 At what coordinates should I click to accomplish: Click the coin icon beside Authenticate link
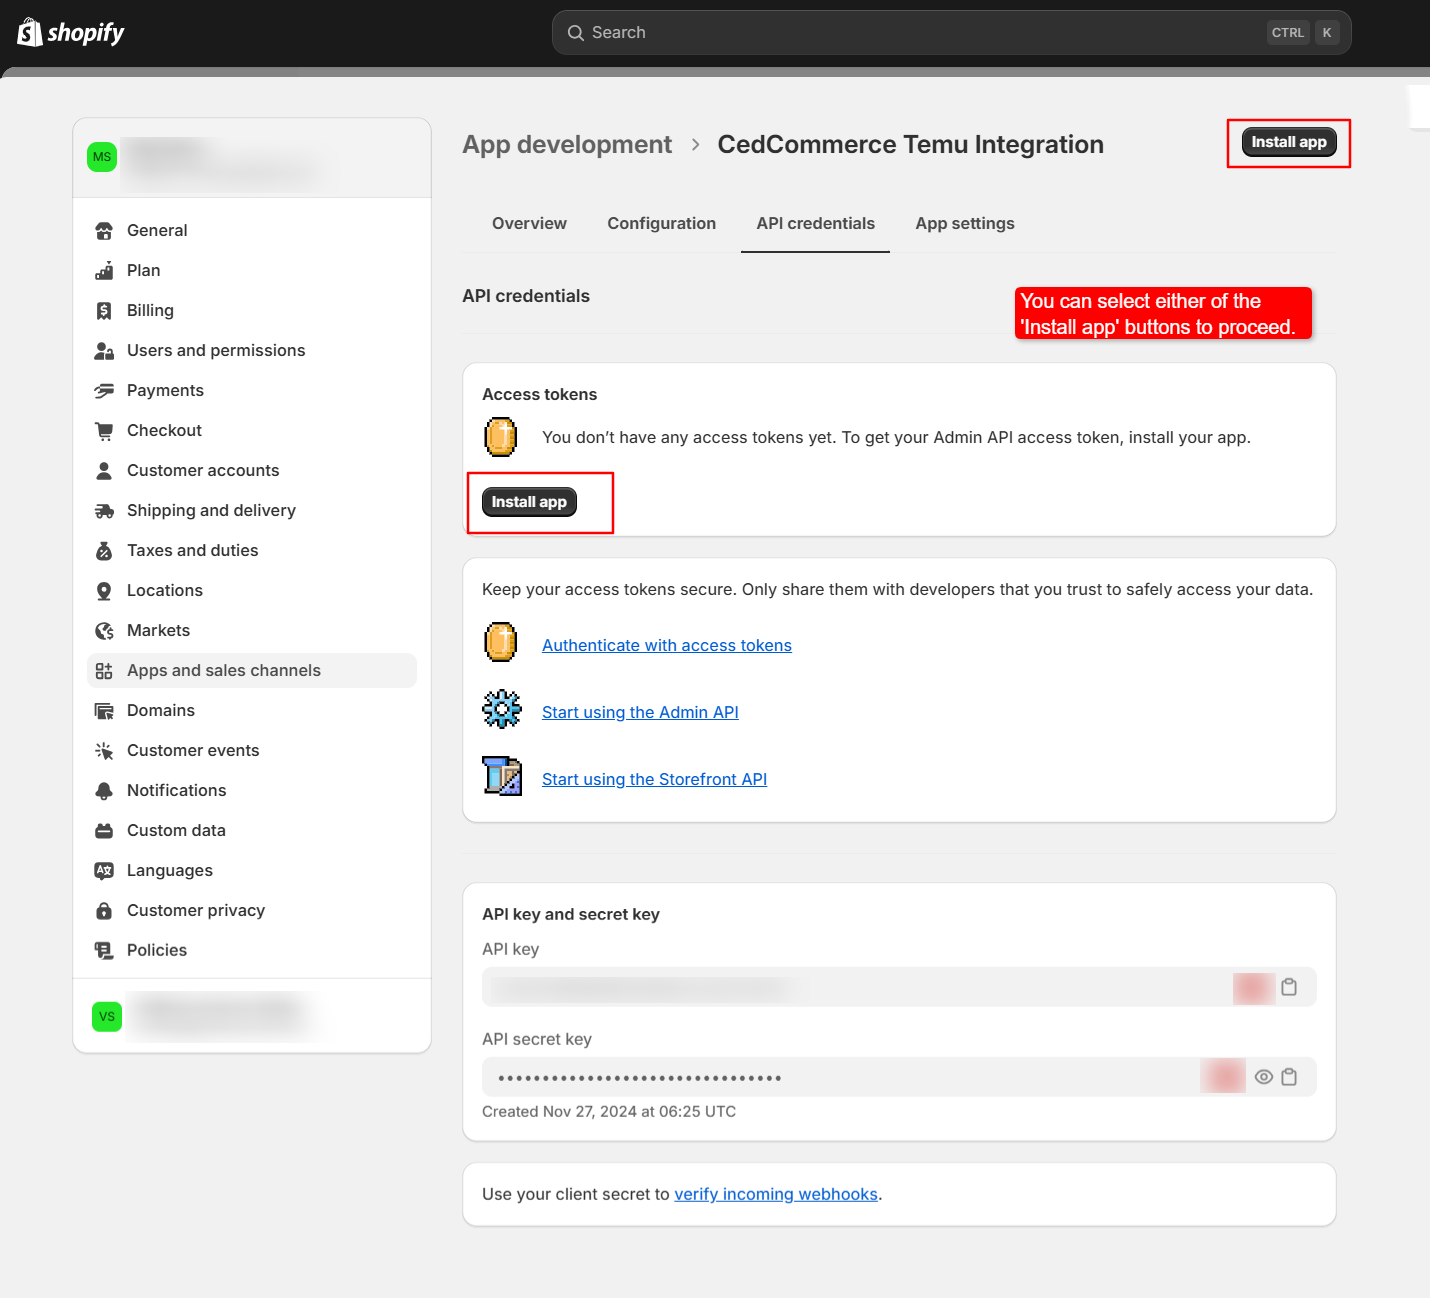pos(501,642)
